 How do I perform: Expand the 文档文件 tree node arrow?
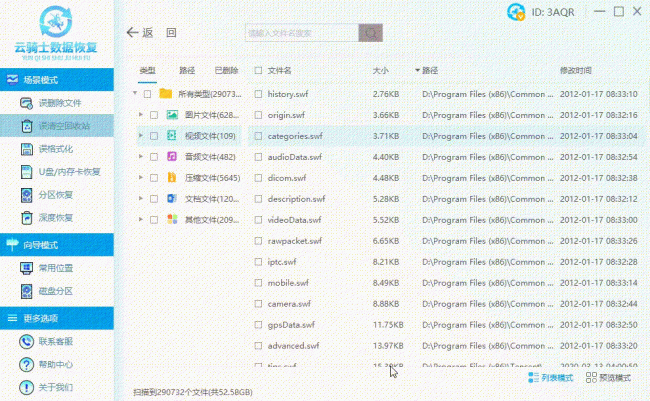[141, 198]
